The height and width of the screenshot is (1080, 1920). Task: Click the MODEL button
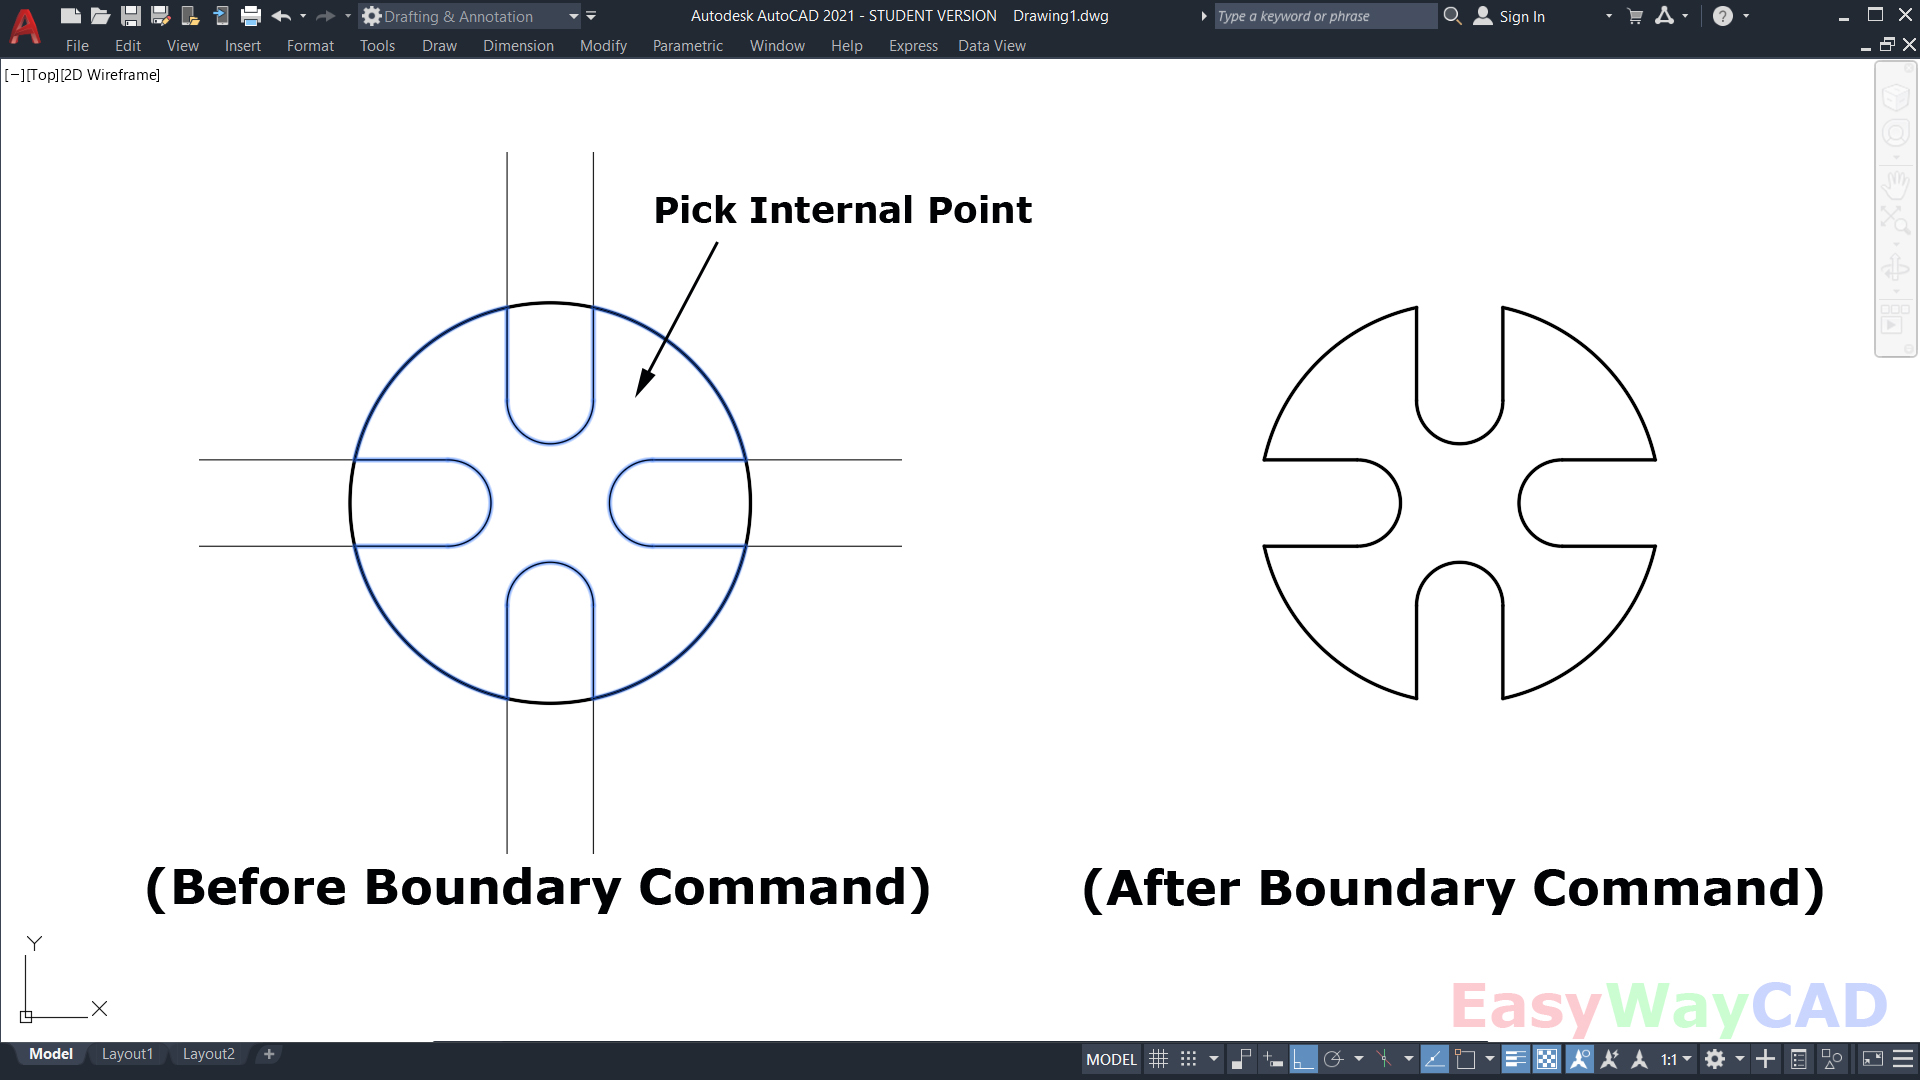(x=1110, y=1058)
